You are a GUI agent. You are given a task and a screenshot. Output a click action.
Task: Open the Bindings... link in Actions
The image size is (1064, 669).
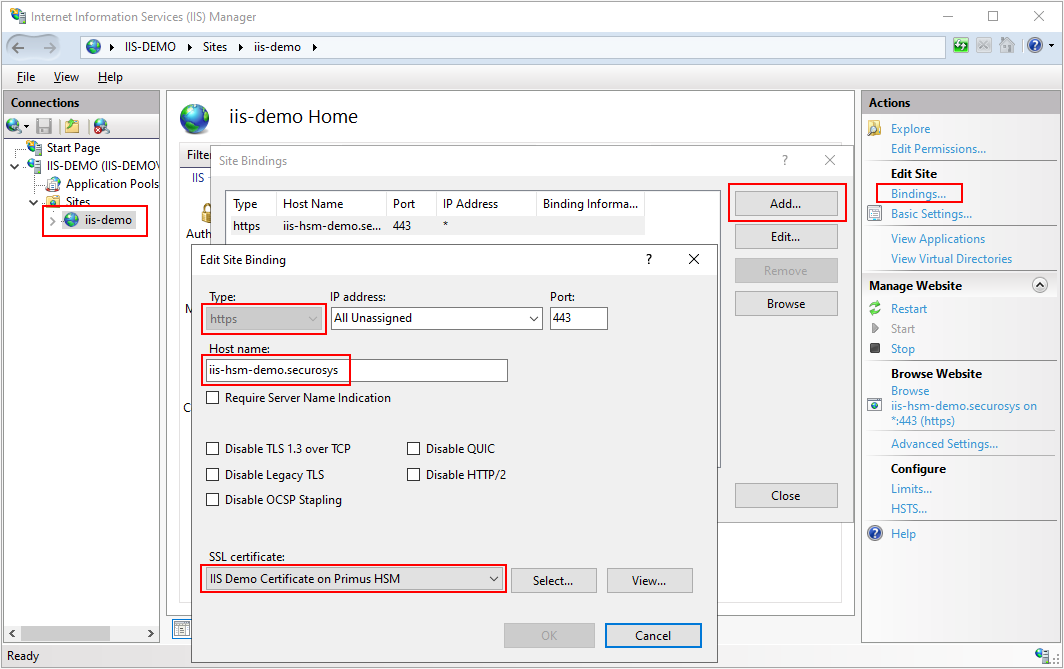(918, 194)
